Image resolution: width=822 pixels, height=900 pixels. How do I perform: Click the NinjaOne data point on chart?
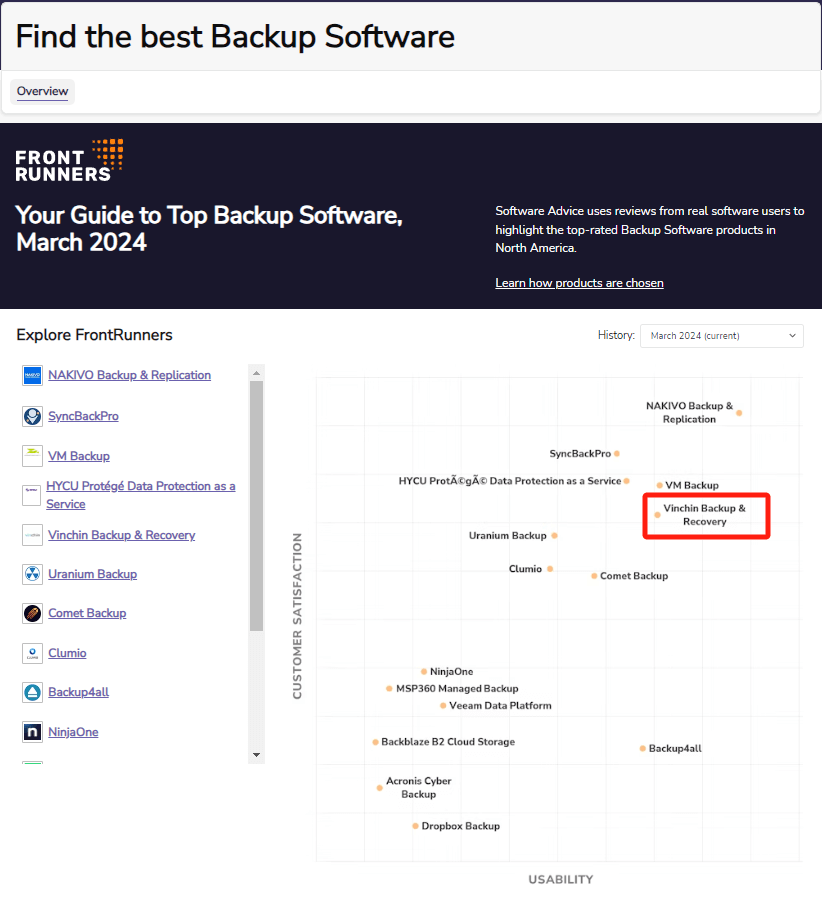tap(424, 672)
